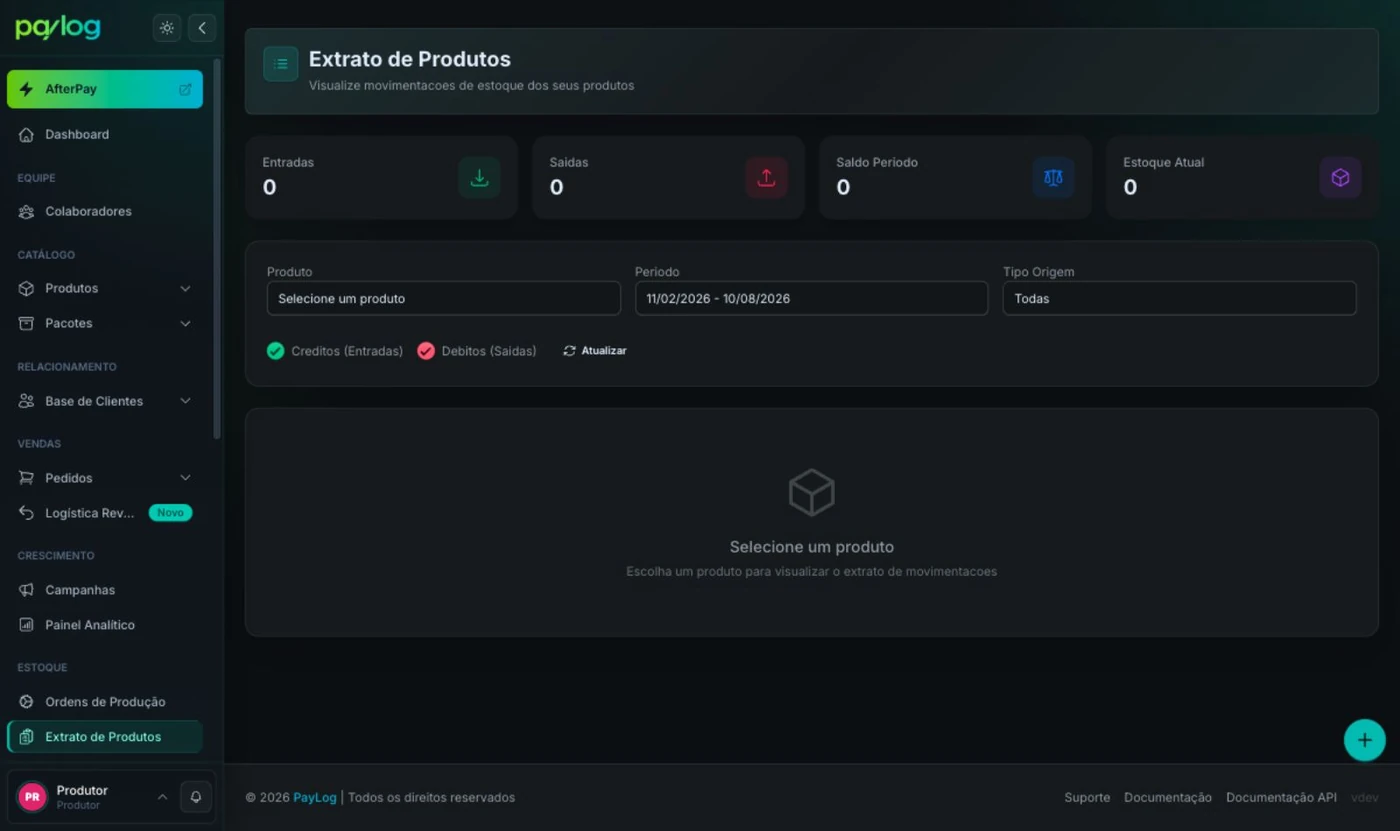This screenshot has width=1400, height=831.
Task: Open the Tipo Origem Todas dropdown
Action: (1180, 299)
